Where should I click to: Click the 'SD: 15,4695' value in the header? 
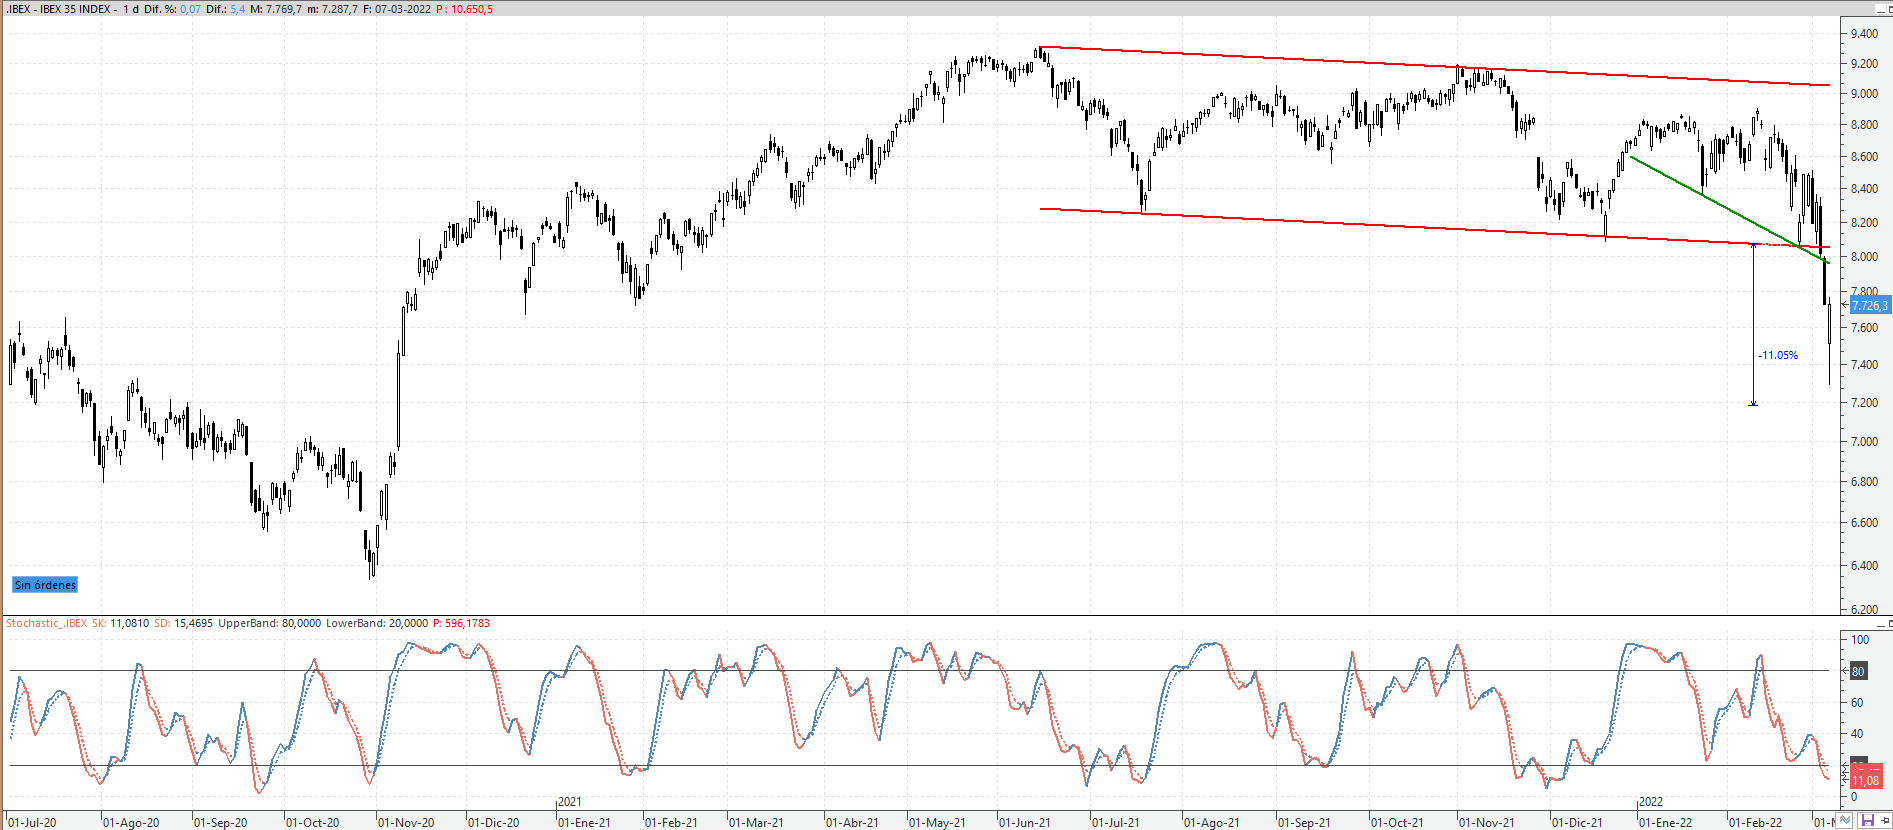click(x=183, y=623)
